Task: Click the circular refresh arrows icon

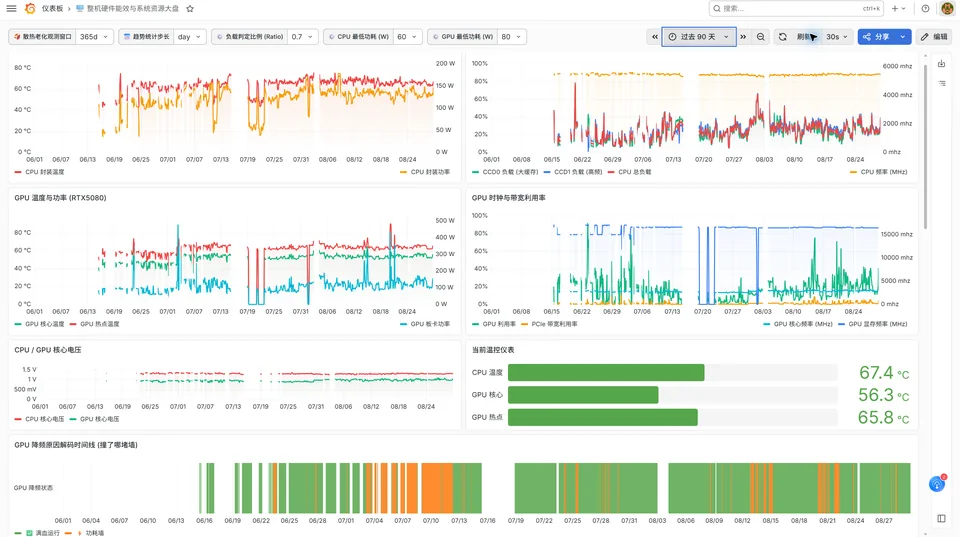Action: point(782,37)
